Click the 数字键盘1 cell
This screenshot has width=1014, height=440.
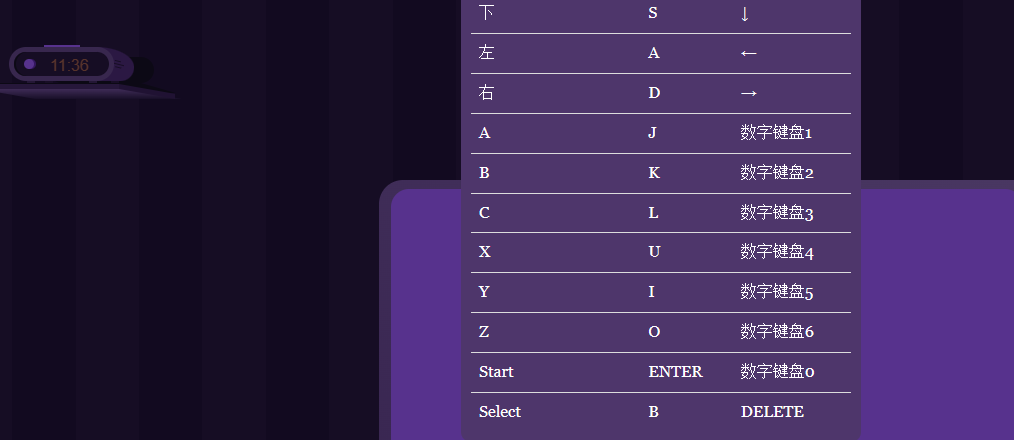(x=777, y=133)
